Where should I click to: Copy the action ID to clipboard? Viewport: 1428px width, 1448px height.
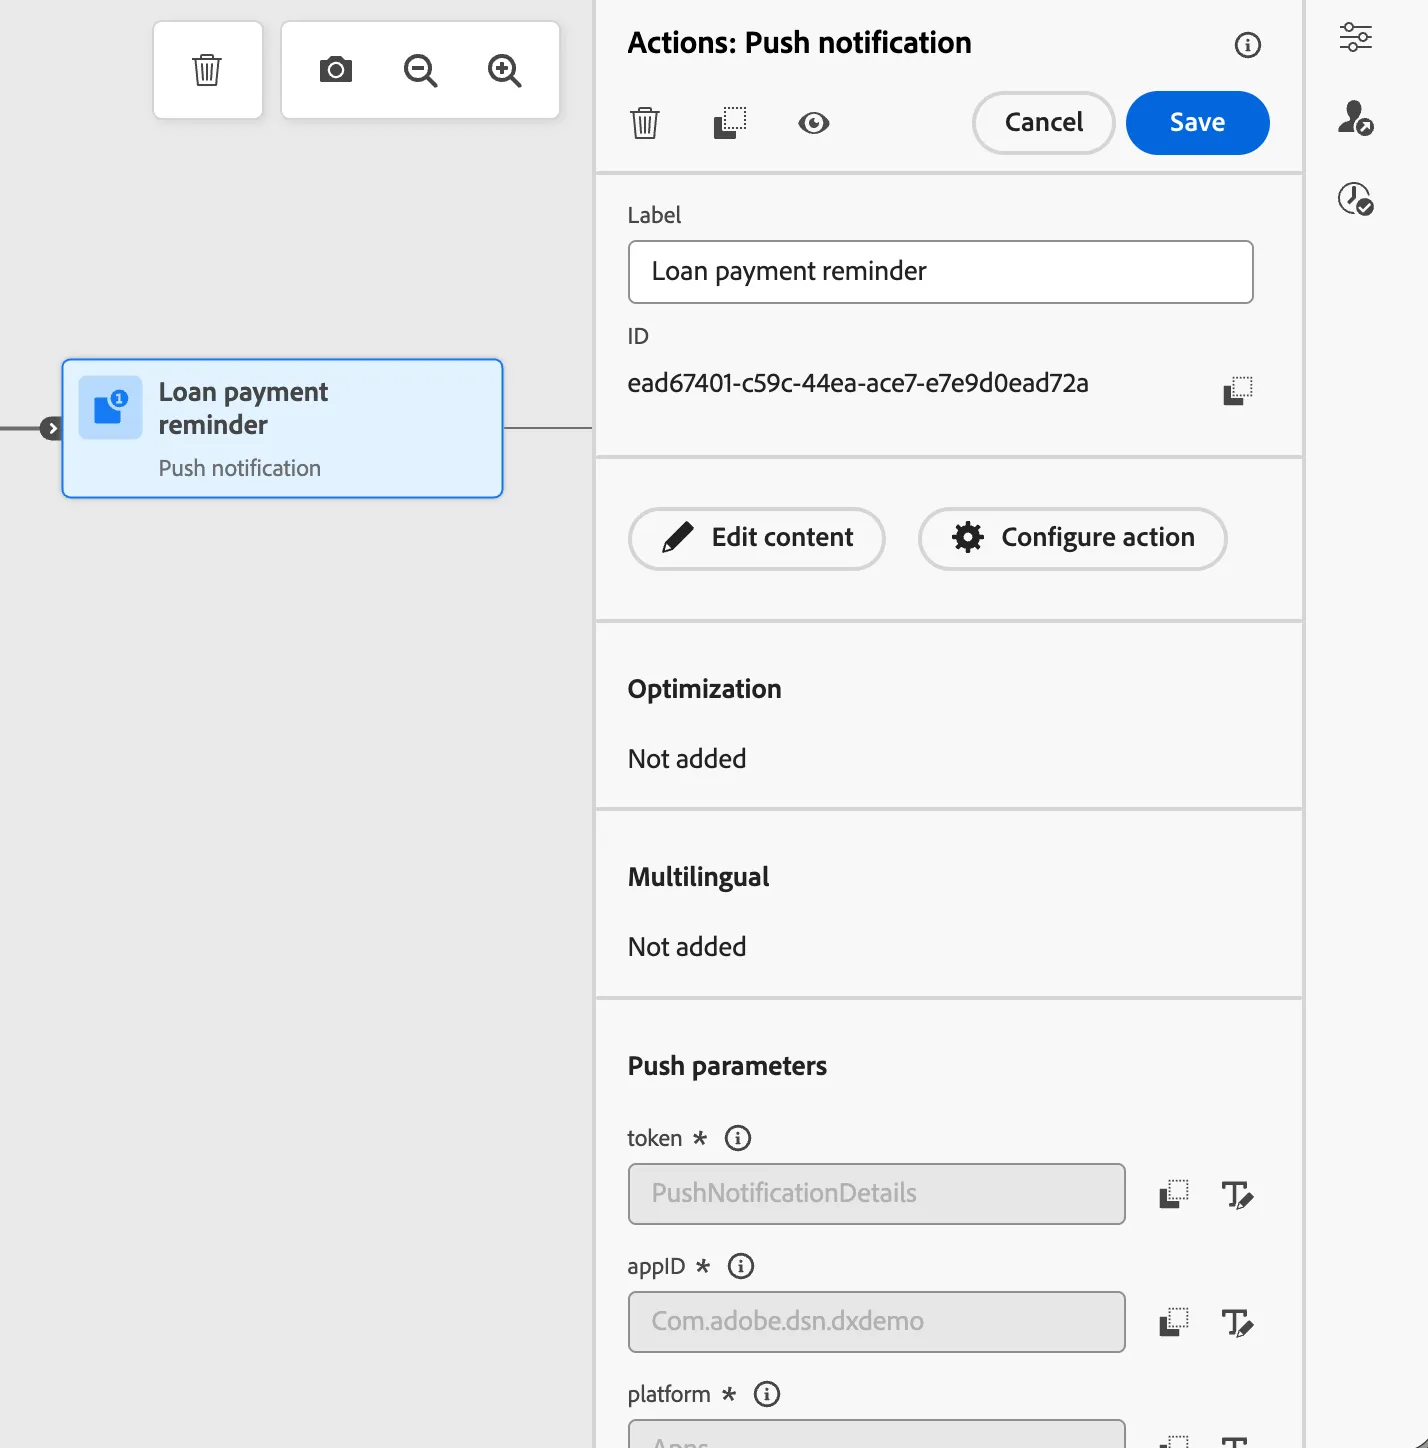click(1238, 390)
